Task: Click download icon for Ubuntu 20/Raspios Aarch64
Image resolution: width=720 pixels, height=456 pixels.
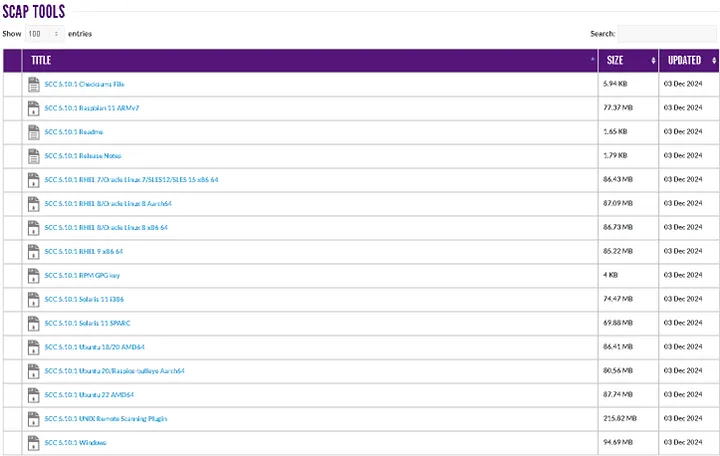Action: (x=34, y=371)
